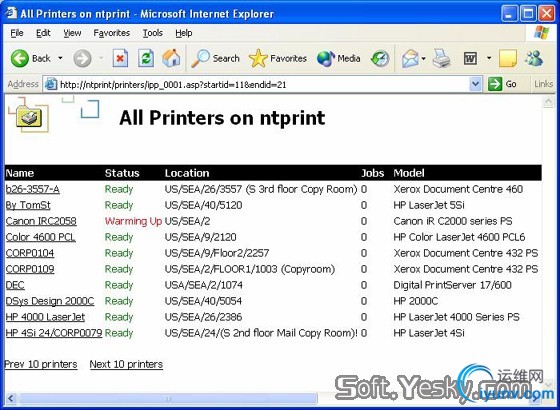The width and height of the screenshot is (560, 410).
Task: Open printer link HP 4000 LaserJet
Action: [x=45, y=317]
